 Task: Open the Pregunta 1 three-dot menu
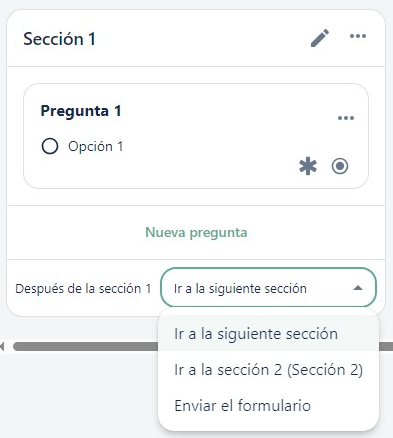[x=346, y=118]
